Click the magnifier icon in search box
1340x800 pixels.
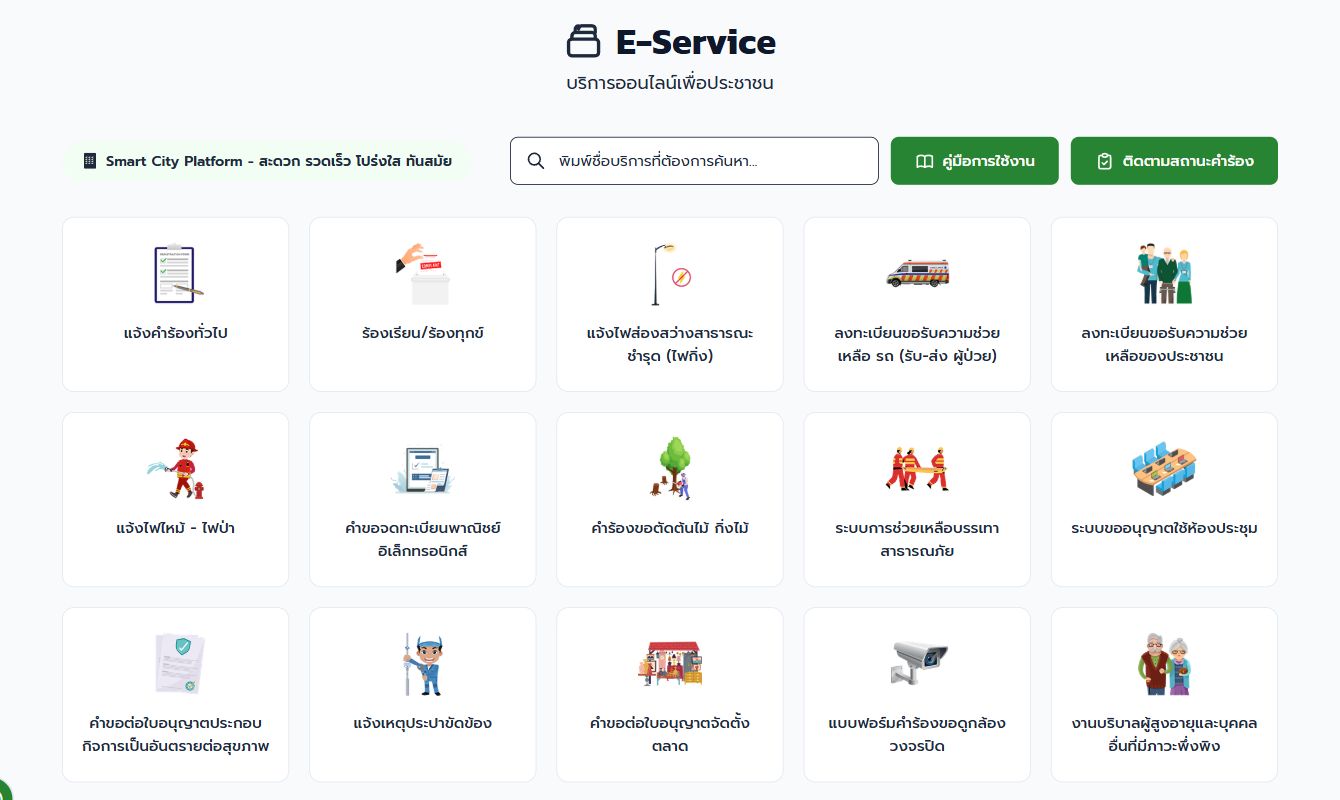click(536, 161)
